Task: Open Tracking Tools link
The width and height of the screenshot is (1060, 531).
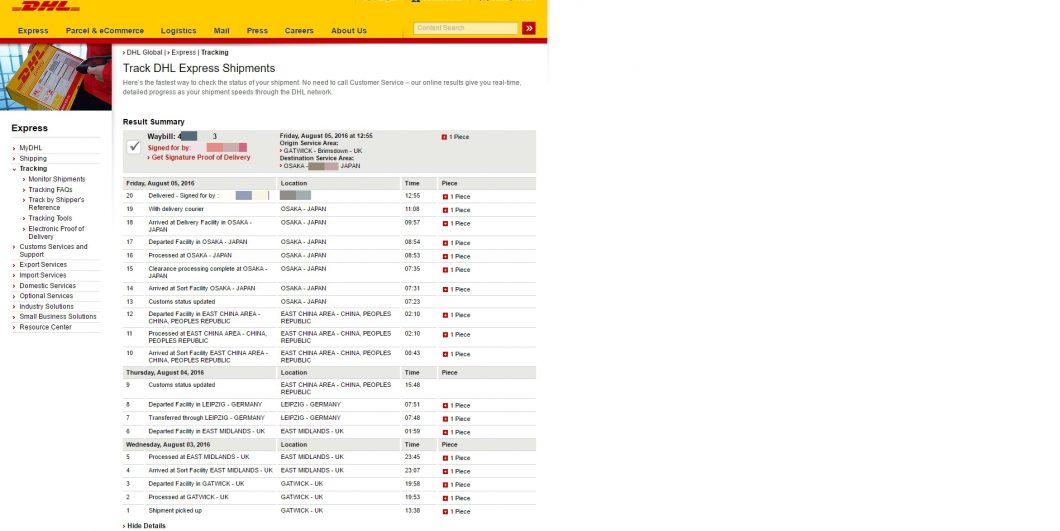Action: [x=50, y=218]
